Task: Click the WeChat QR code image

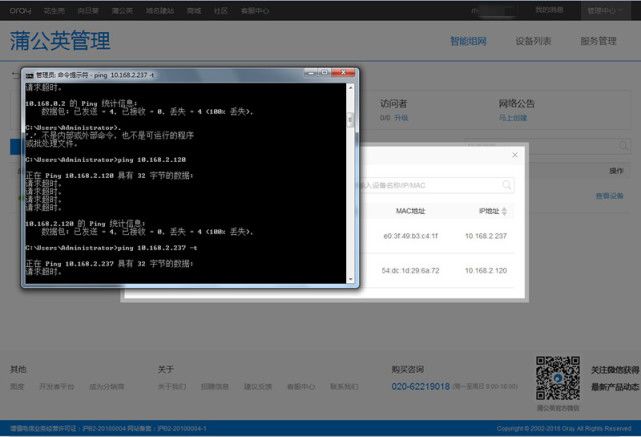Action: (557, 377)
